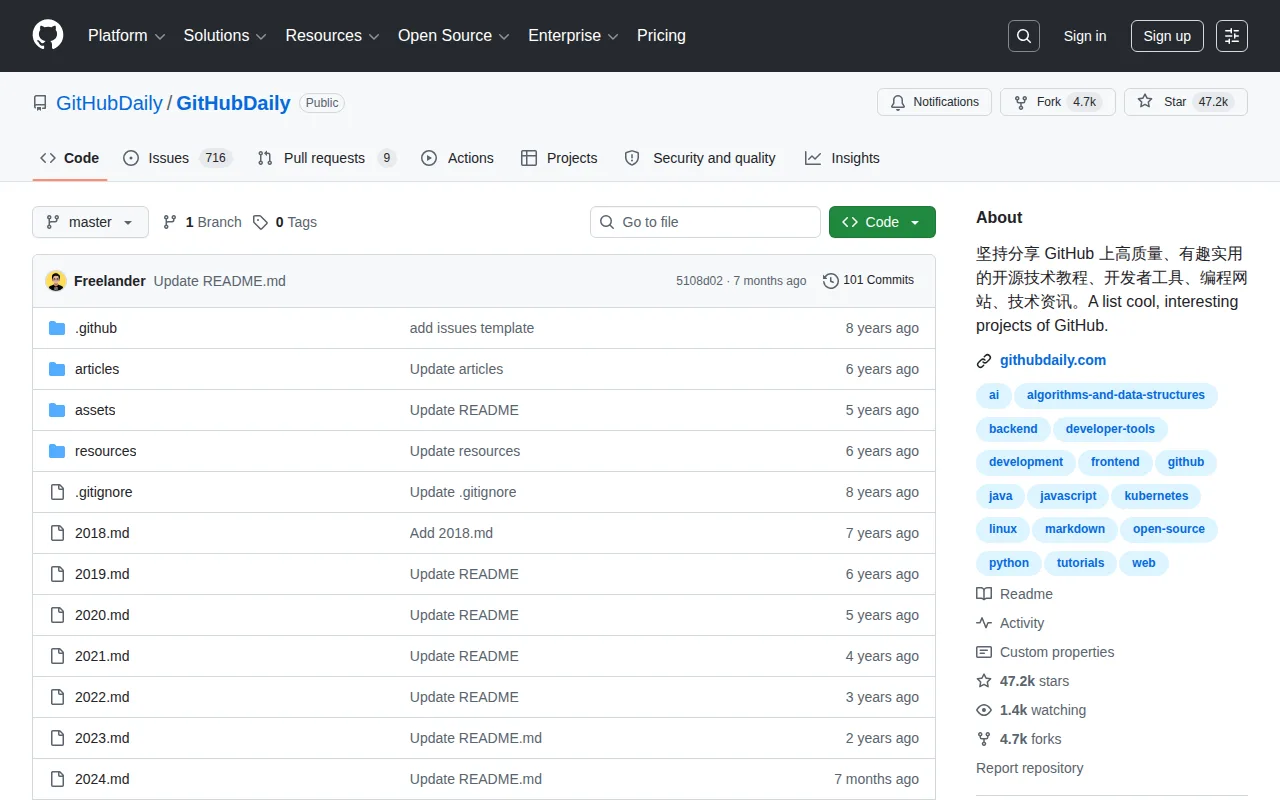The image size is (1280, 800).
Task: Select the python topic tag
Action: pos(1009,563)
